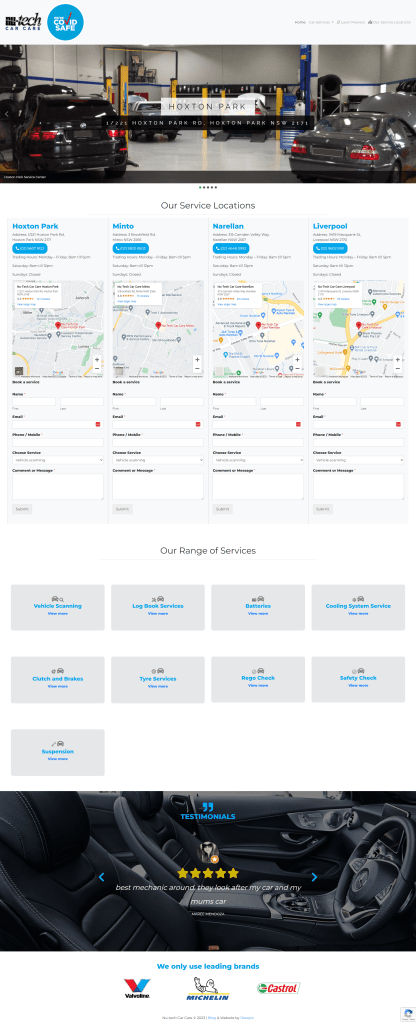The width and height of the screenshot is (416, 1024).
Task: Open Choose Service dropdown in Narellan form
Action: 258,460
